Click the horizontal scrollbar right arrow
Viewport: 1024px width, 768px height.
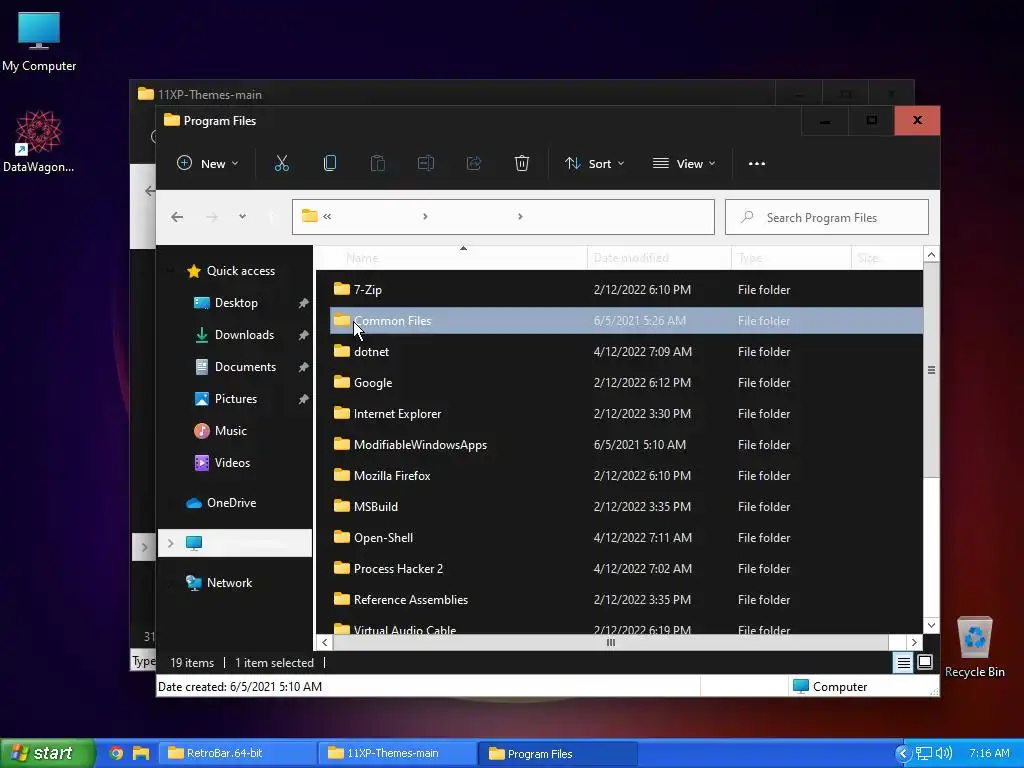[x=914, y=643]
